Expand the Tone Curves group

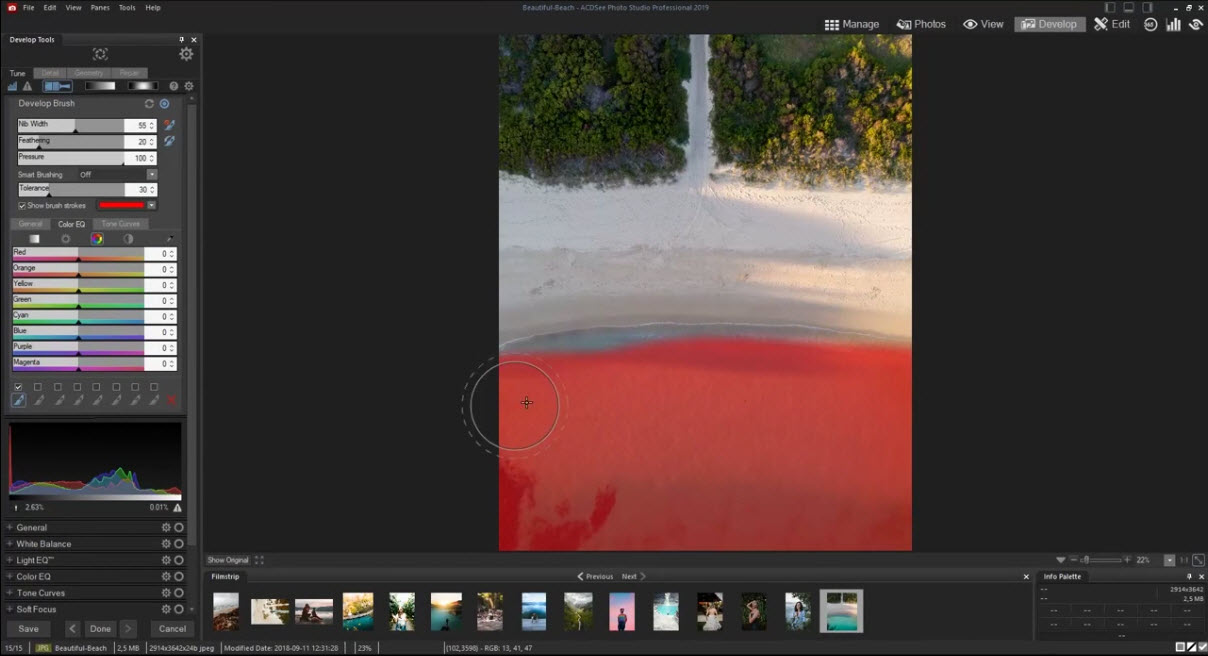click(x=10, y=593)
